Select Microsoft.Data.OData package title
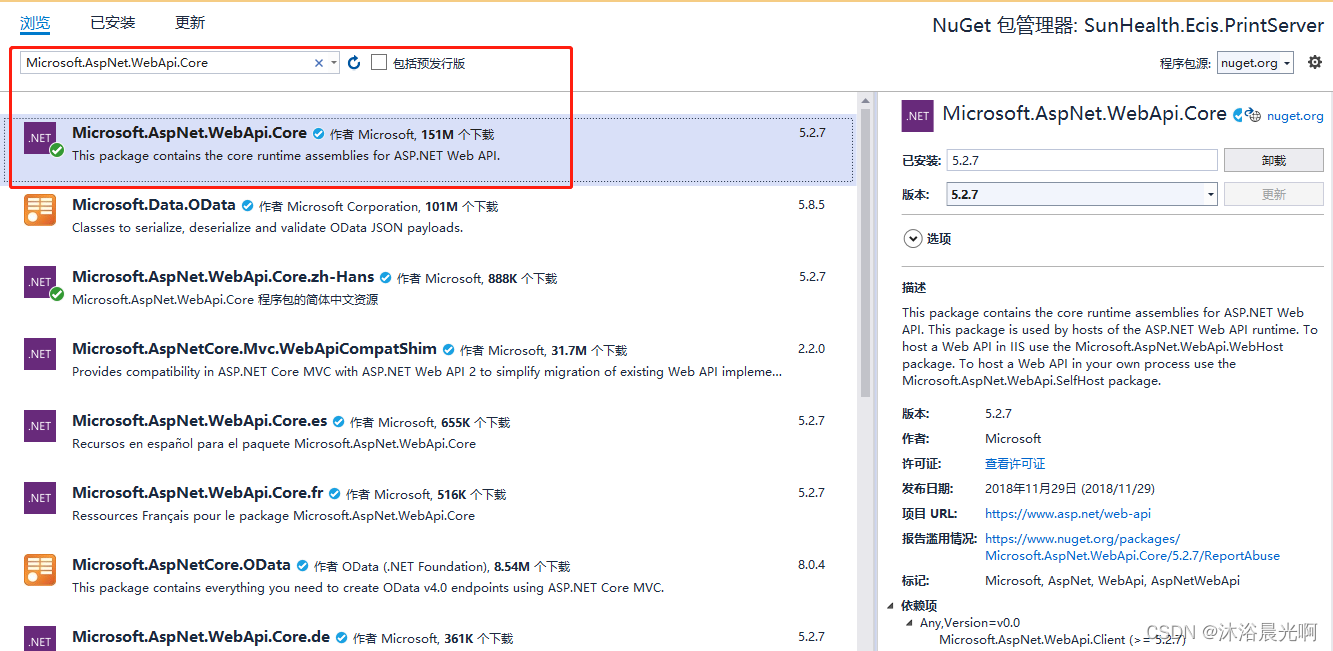The height and width of the screenshot is (651, 1333). point(154,205)
